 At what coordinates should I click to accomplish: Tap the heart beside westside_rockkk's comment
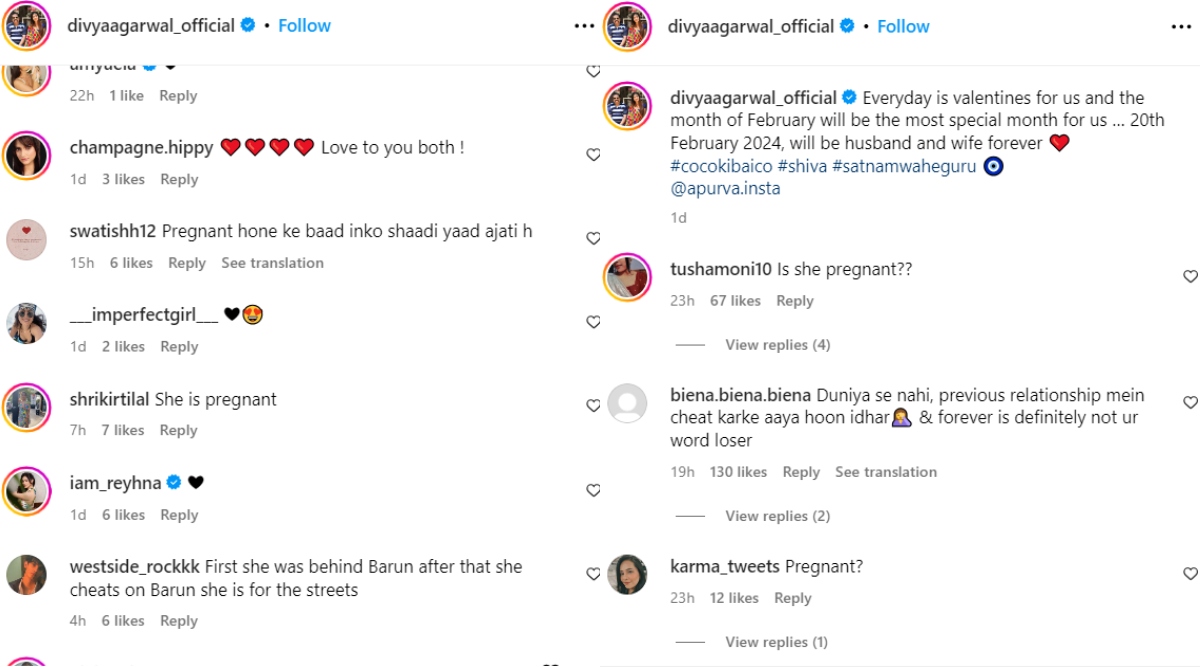593,574
